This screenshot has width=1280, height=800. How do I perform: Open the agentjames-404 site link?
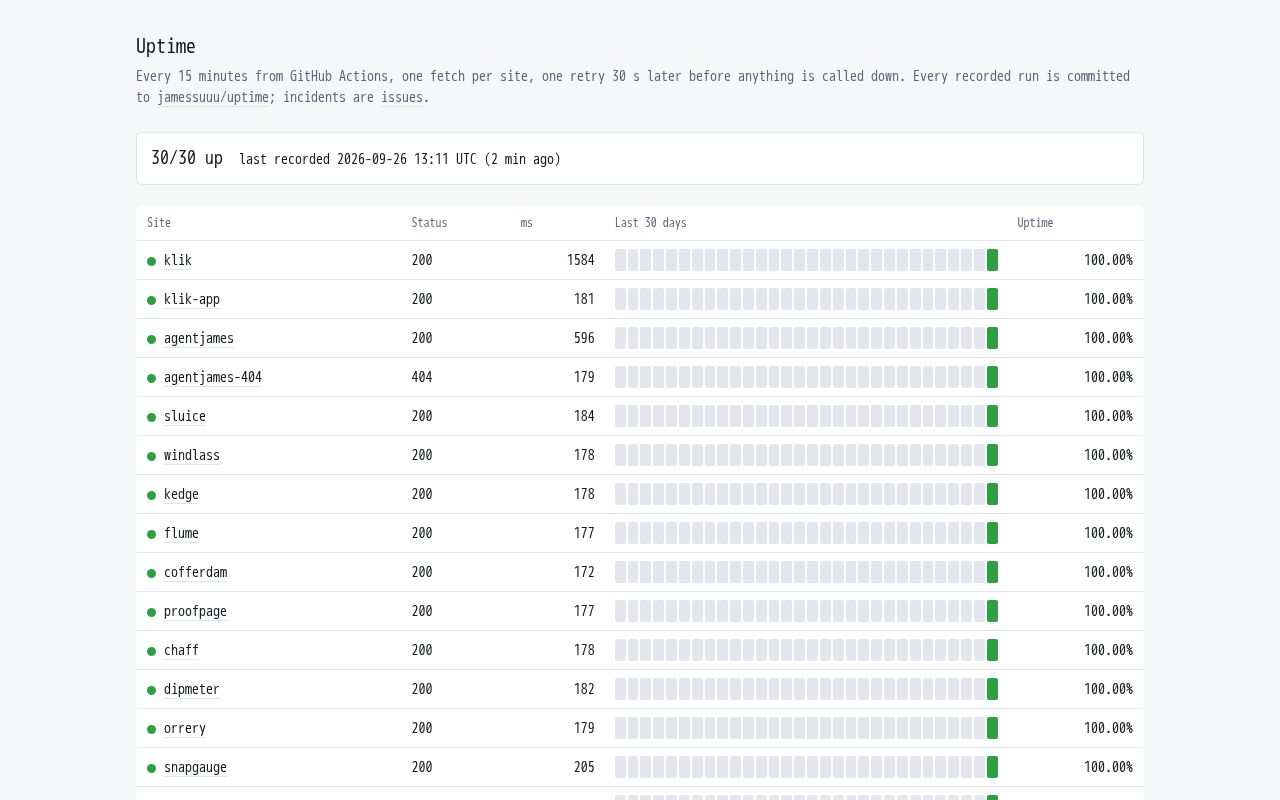pyautogui.click(x=213, y=377)
